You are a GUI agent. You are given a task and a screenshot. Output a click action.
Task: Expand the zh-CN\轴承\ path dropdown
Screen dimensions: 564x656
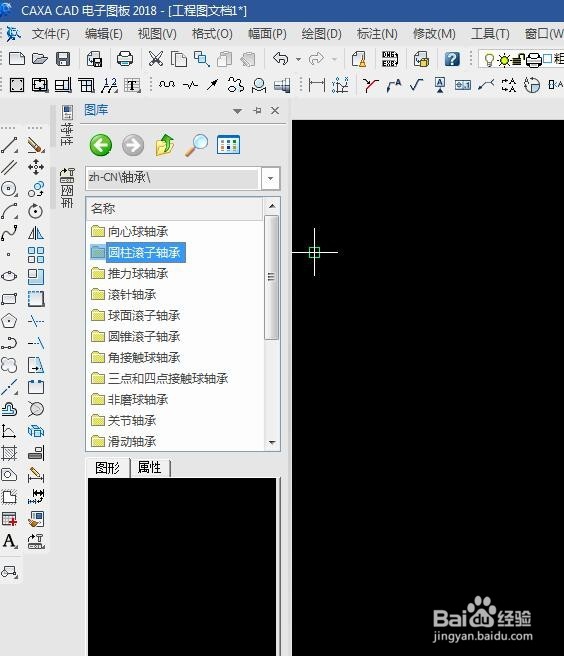point(271,178)
